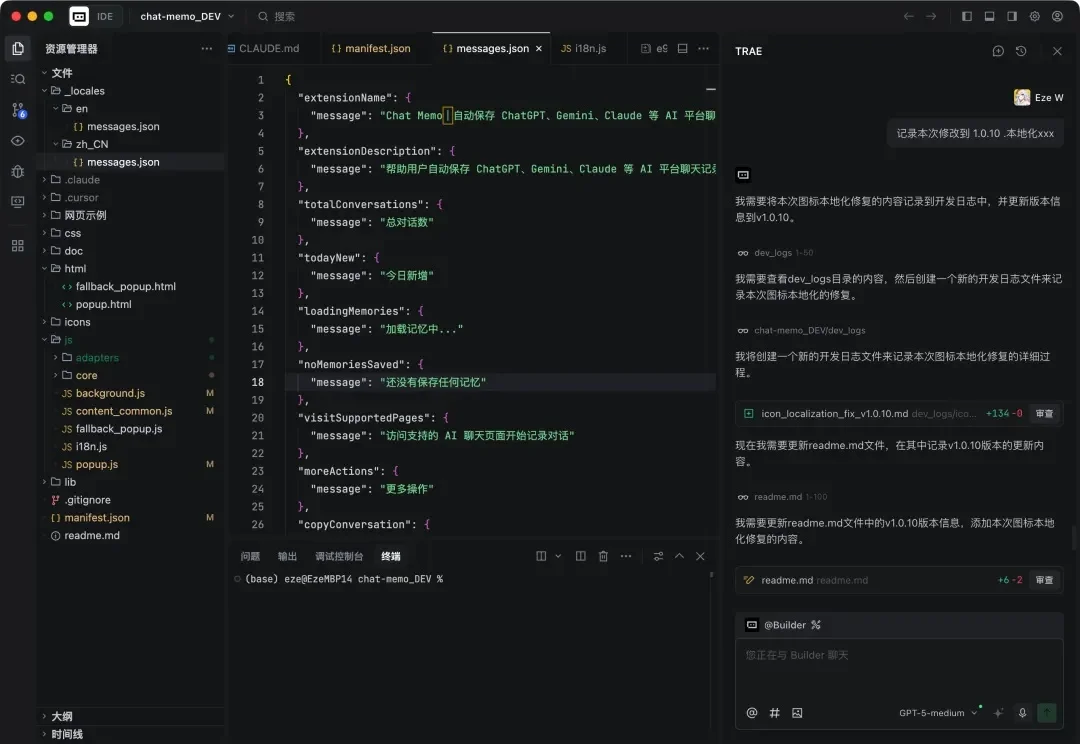Attach an image to the Builder chat

(x=797, y=713)
